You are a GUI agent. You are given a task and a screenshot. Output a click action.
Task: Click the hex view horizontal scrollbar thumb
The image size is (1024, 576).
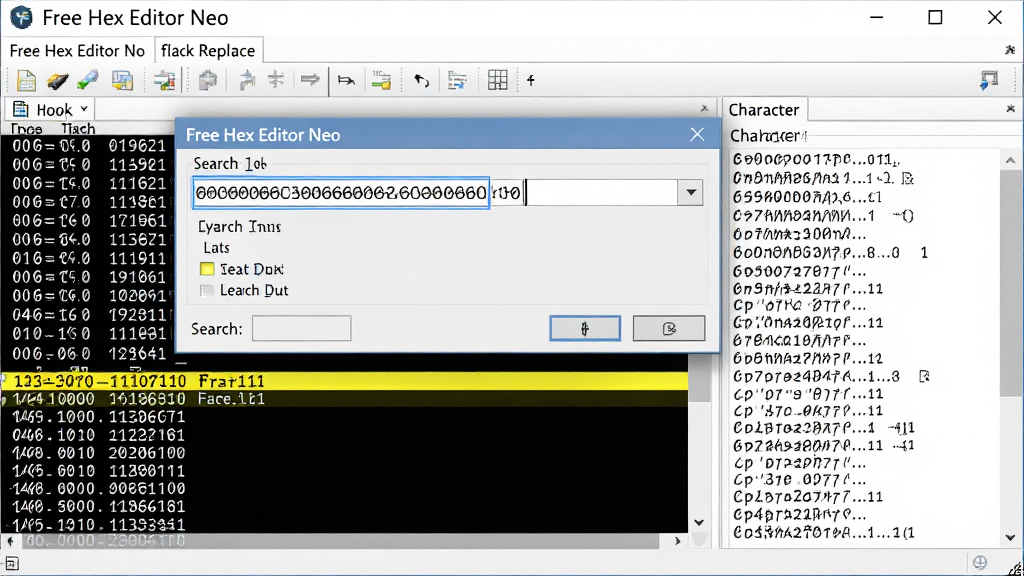tap(342, 541)
